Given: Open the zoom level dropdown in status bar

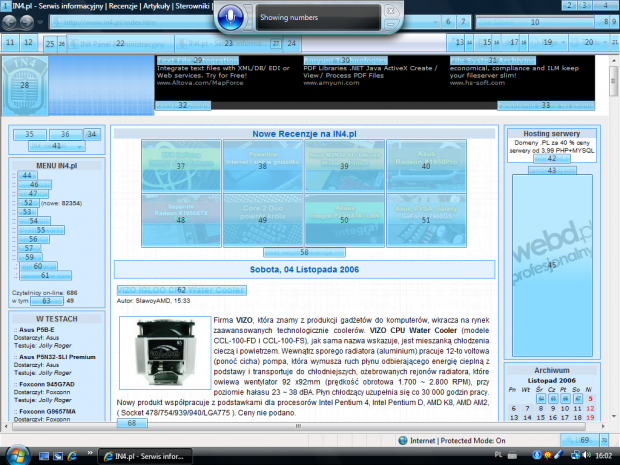Looking at the screenshot, I should tap(585, 440).
